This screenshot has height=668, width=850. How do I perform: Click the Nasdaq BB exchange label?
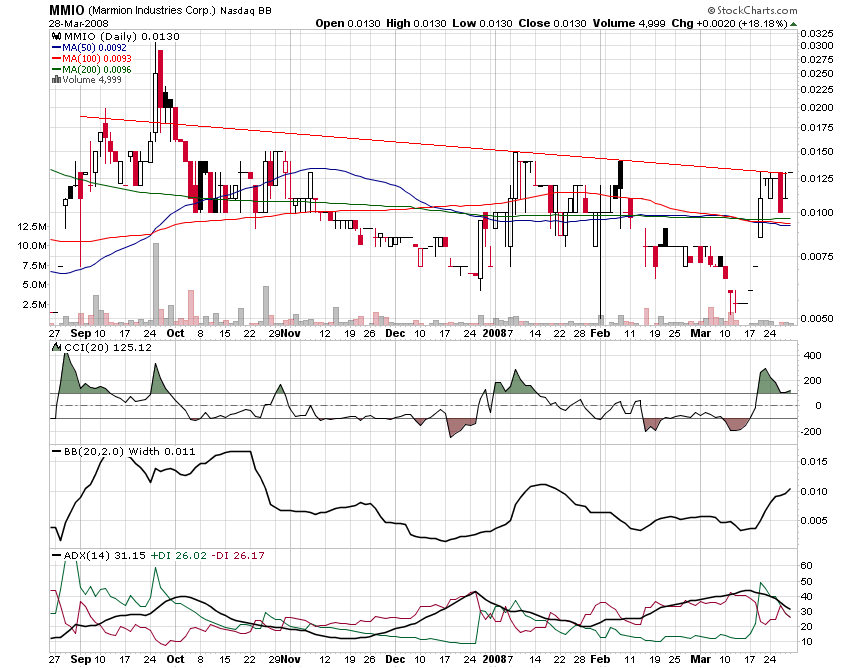point(246,10)
